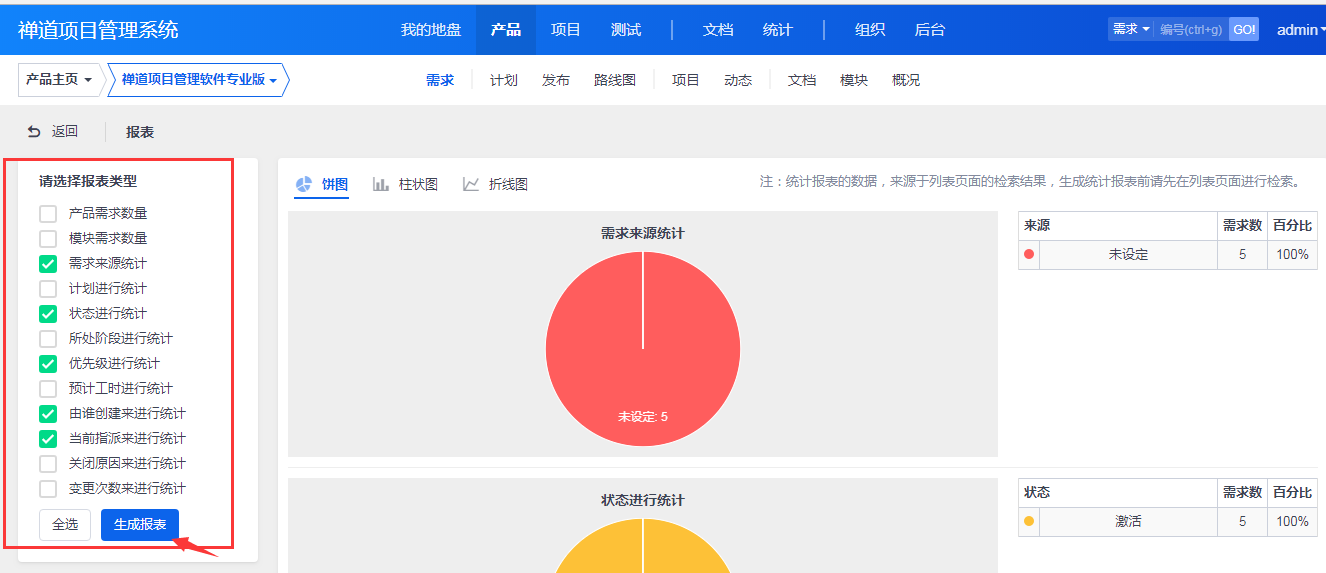
Task: Uncheck the 由谁创建来进行统计 checkbox
Action: pos(48,413)
